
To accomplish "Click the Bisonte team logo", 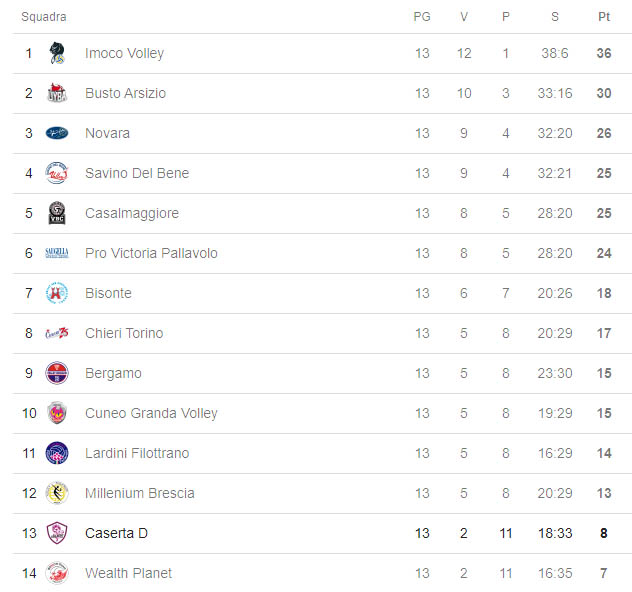I will point(57,293).
